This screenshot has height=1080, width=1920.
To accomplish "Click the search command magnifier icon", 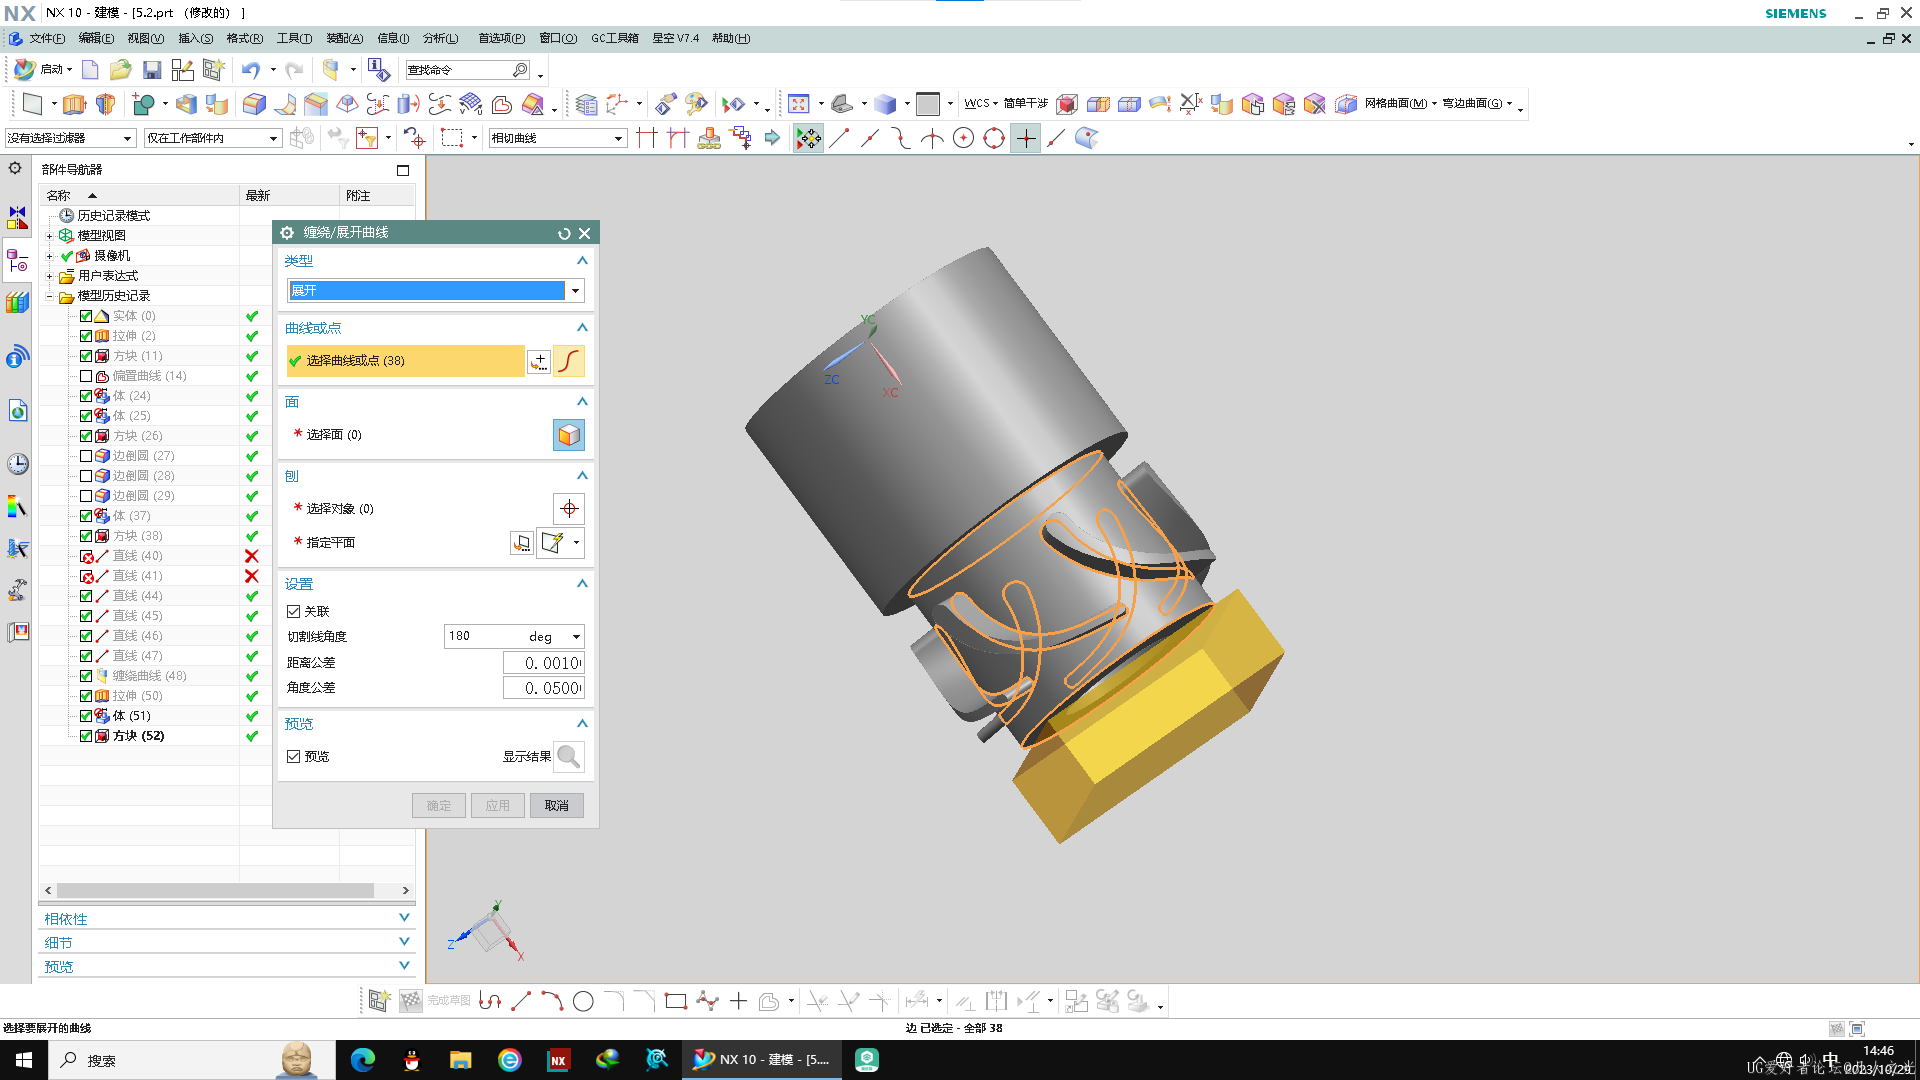I will [x=520, y=70].
